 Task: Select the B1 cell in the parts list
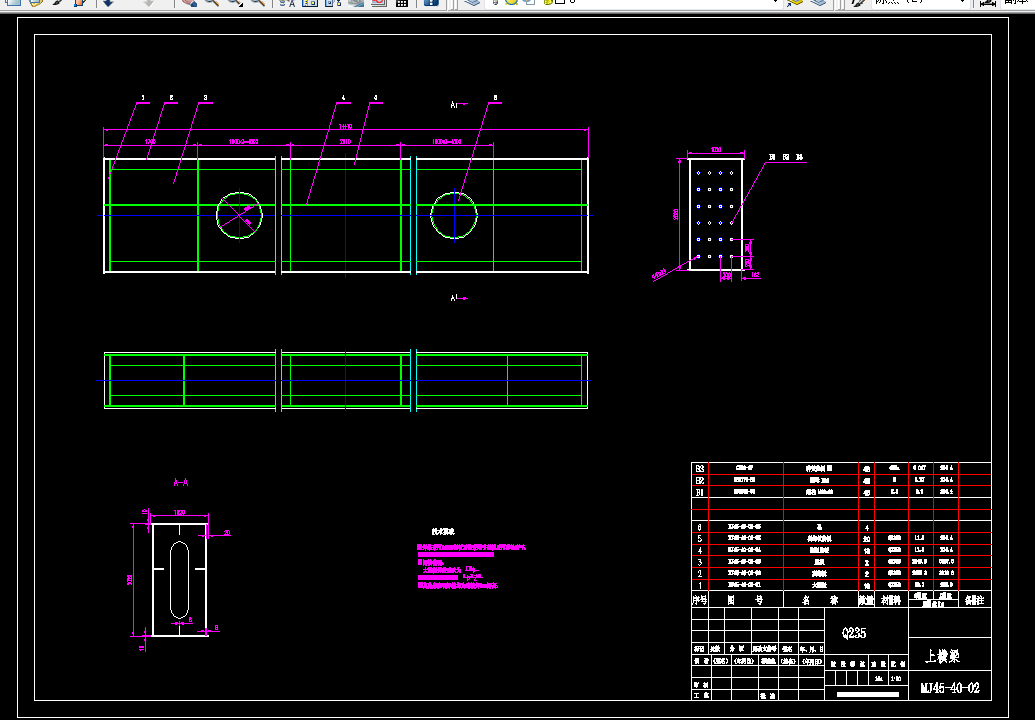coord(700,492)
